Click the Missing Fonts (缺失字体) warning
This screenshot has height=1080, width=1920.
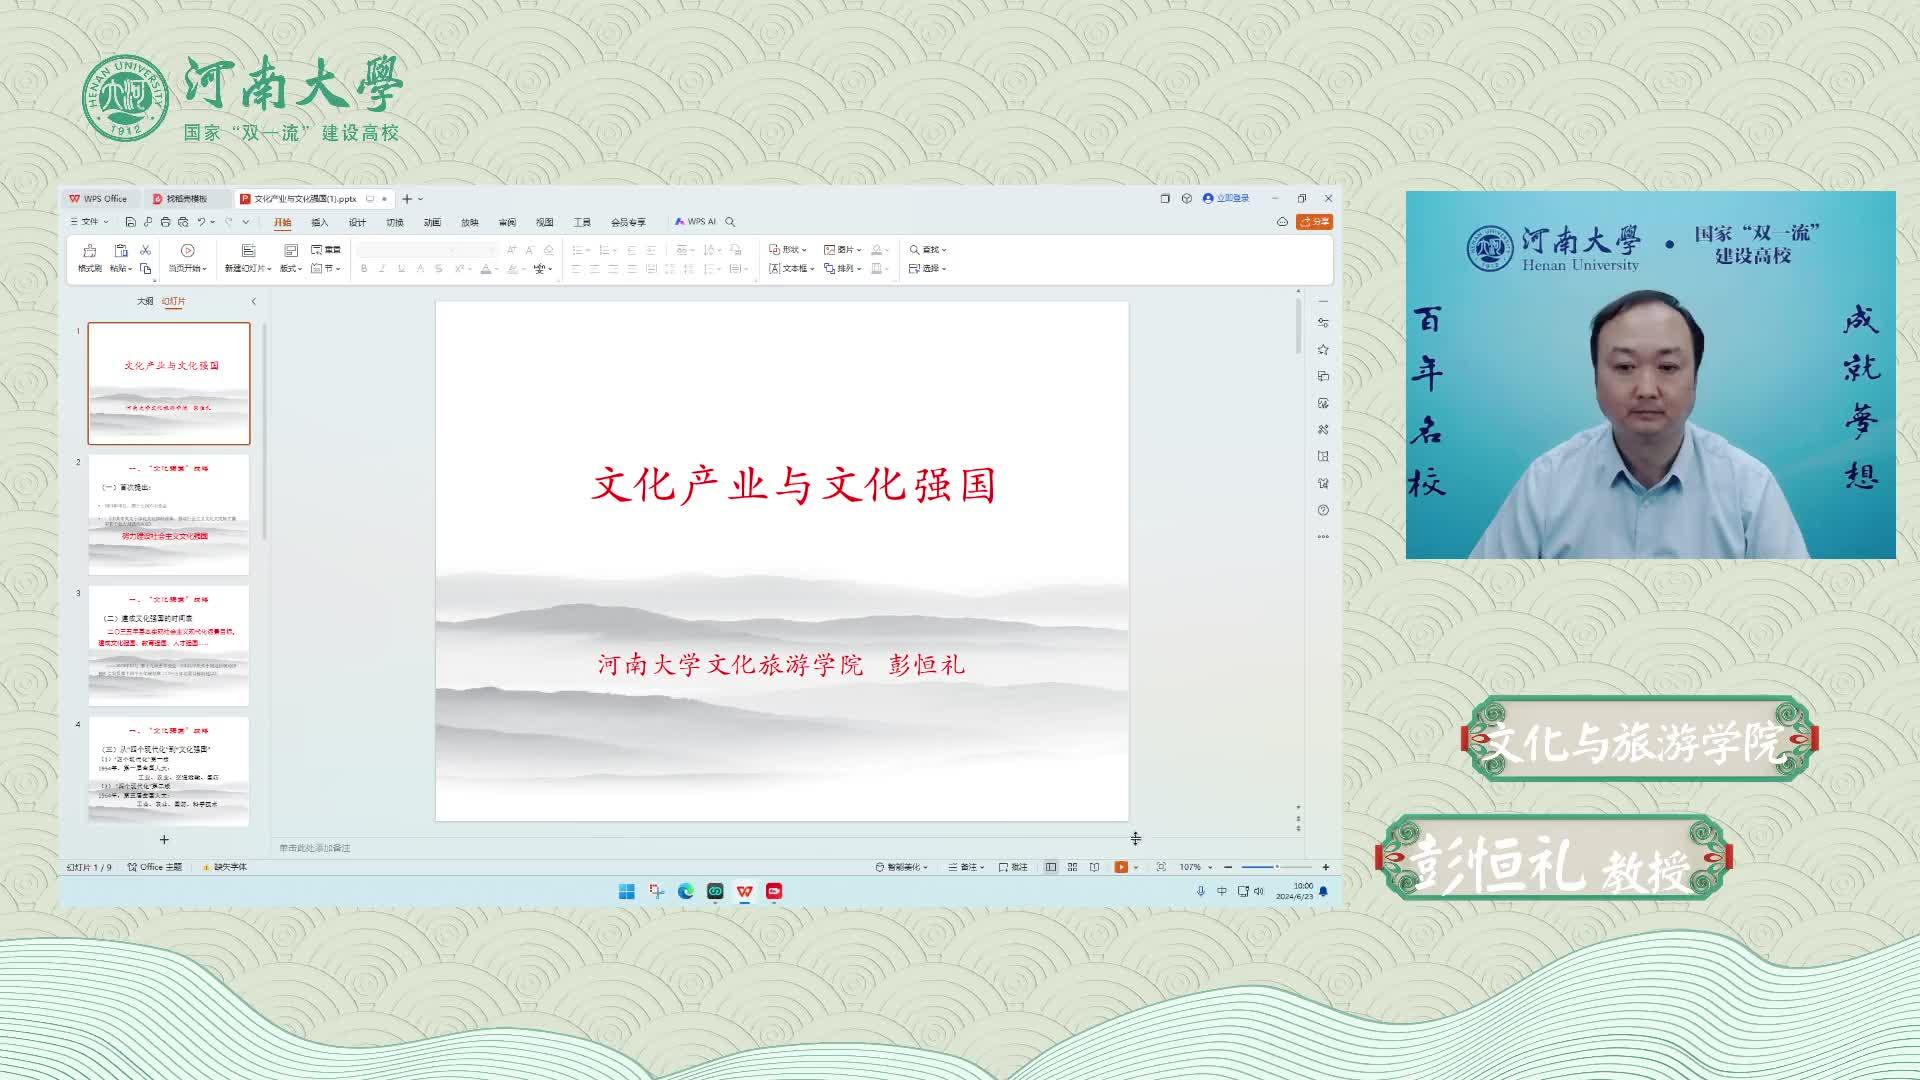(225, 867)
